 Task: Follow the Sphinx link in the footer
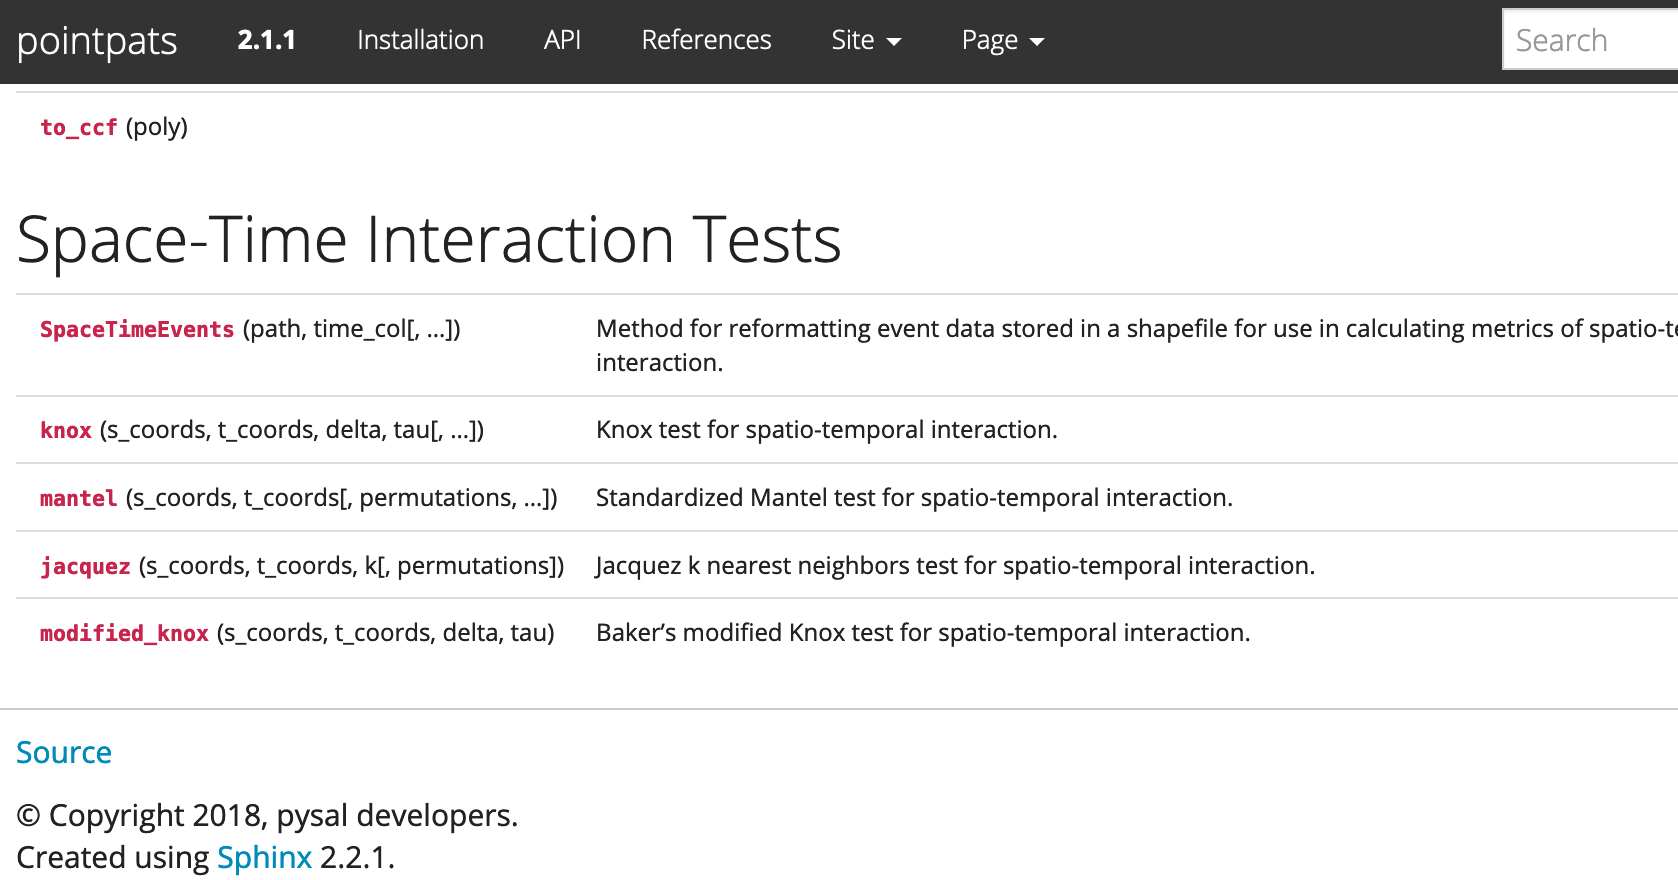click(x=265, y=857)
